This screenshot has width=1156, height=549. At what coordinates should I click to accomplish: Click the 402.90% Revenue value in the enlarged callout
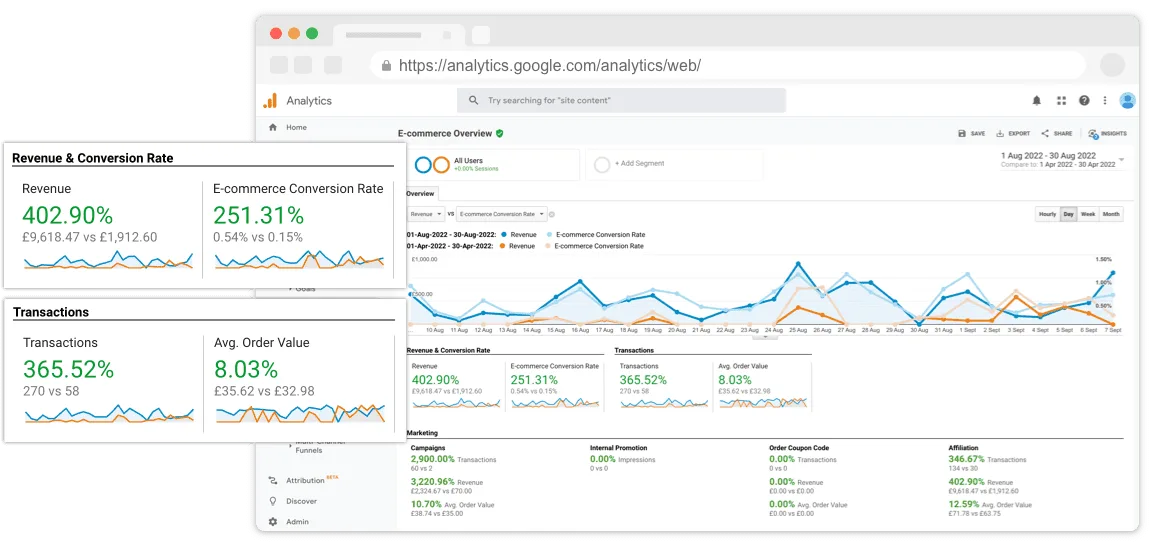pos(67,215)
